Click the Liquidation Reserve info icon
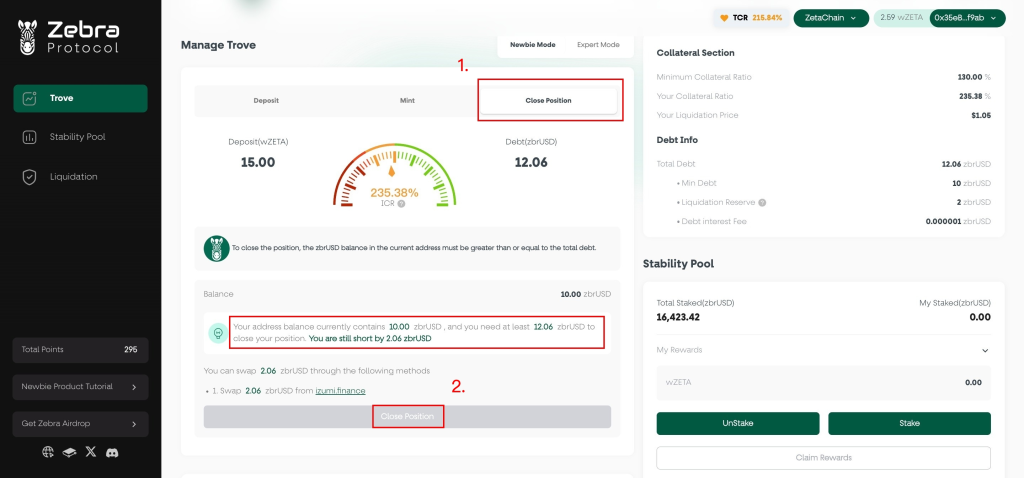This screenshot has height=478, width=1024. coord(762,202)
